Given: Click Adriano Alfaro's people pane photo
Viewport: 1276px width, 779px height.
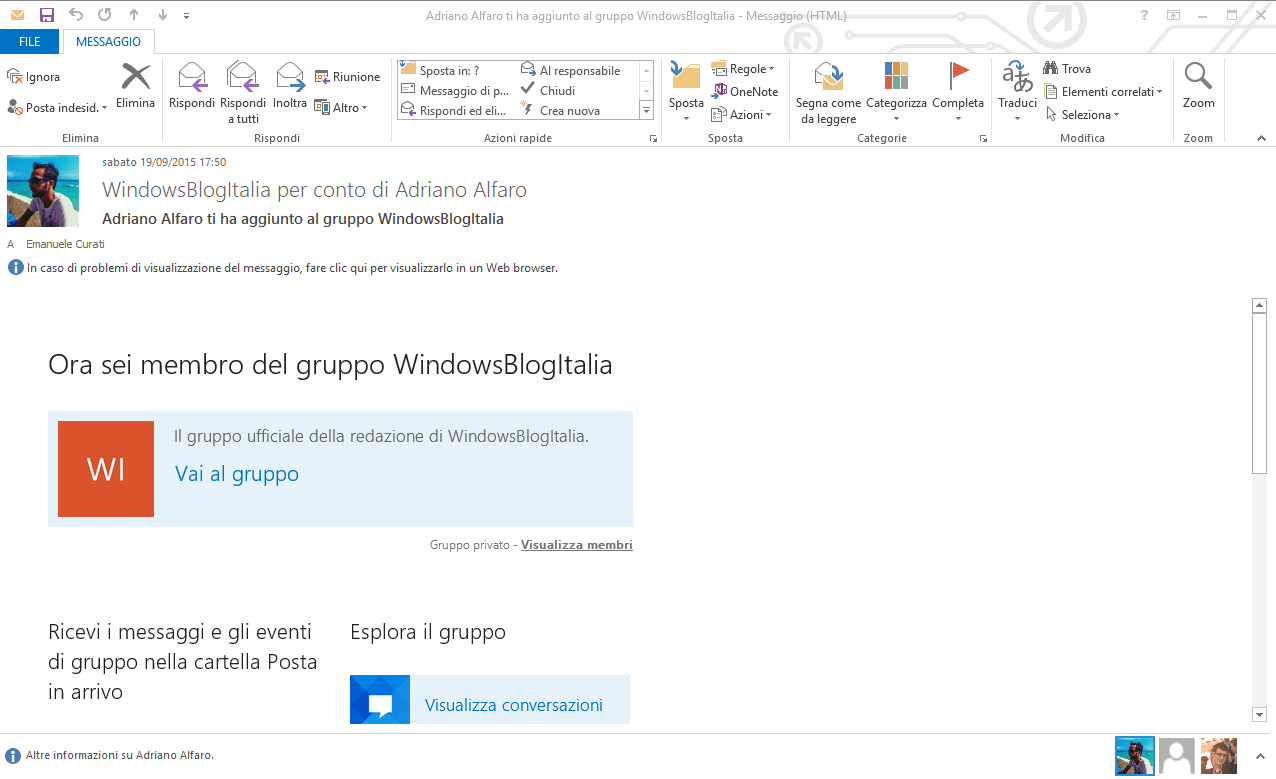Looking at the screenshot, I should (1135, 756).
